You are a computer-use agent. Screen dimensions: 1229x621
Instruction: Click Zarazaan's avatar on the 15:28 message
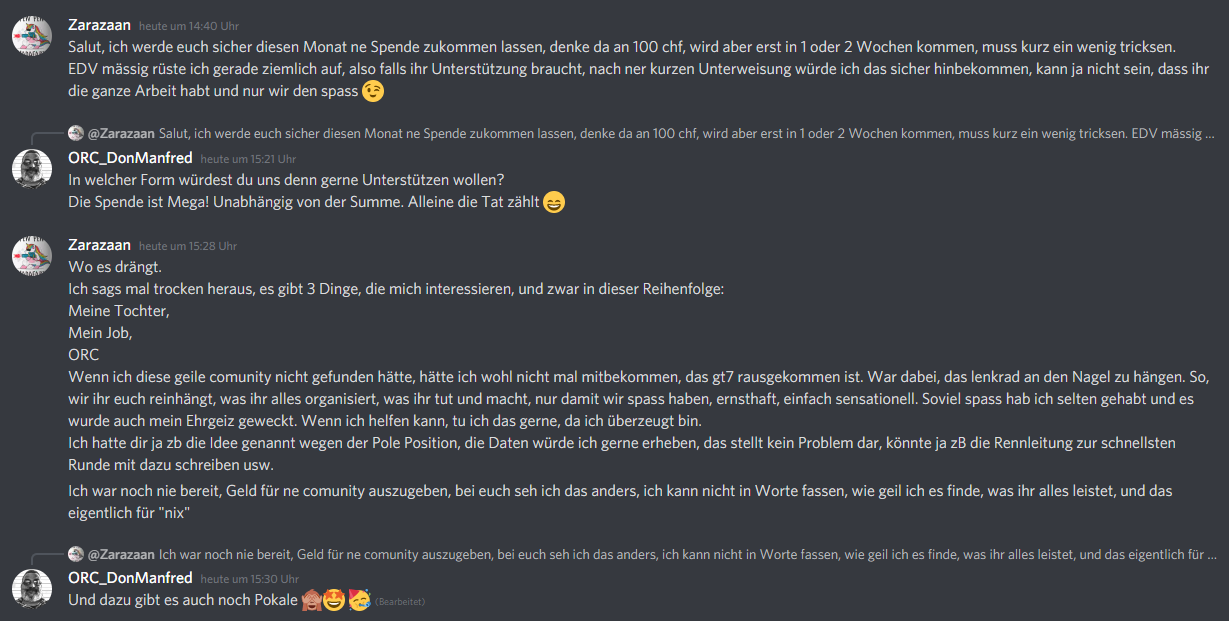pos(31,256)
